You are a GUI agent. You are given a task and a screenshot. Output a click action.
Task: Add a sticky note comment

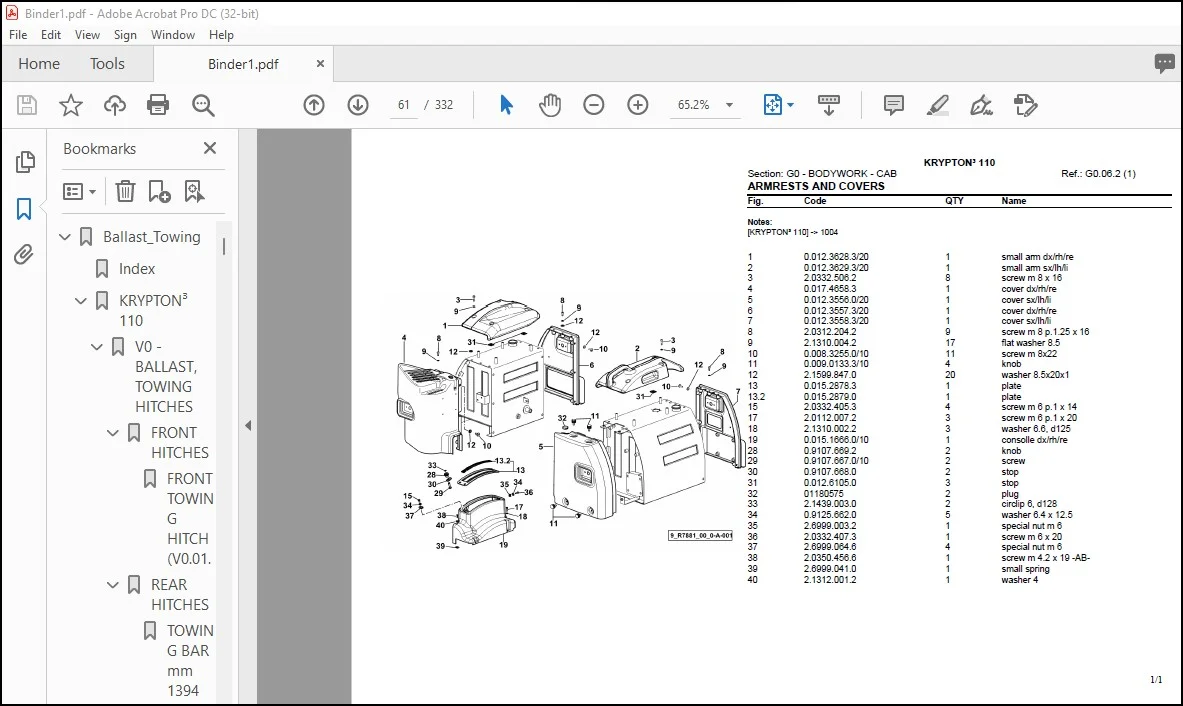[893, 105]
